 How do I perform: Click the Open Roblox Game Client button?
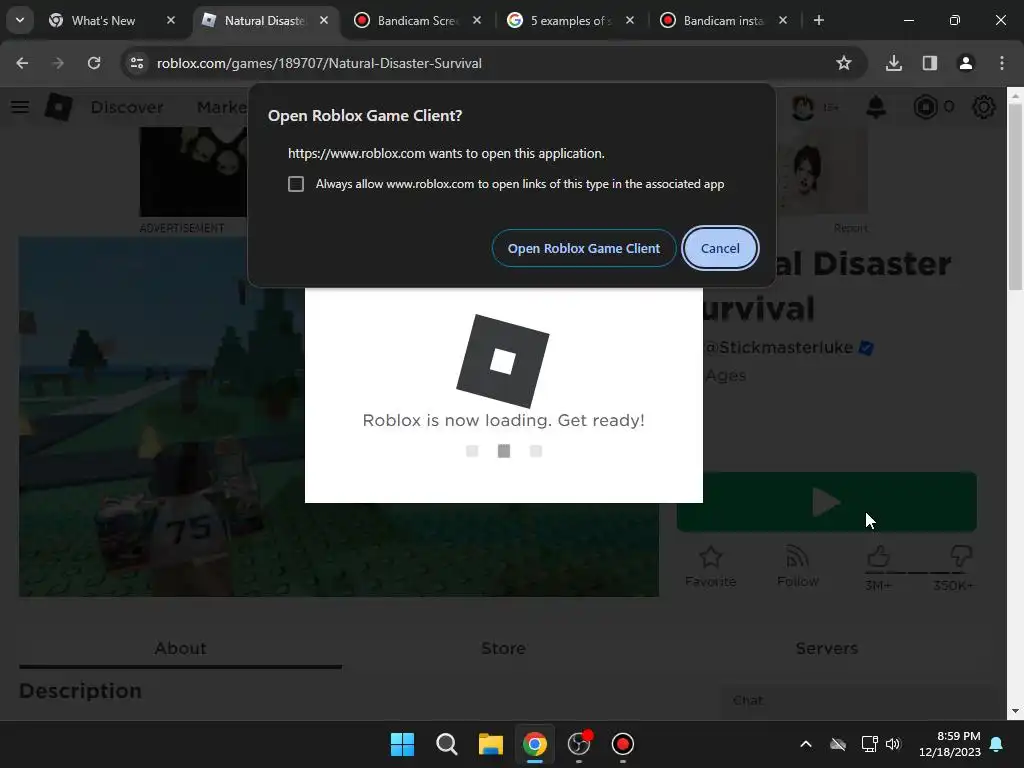click(584, 248)
